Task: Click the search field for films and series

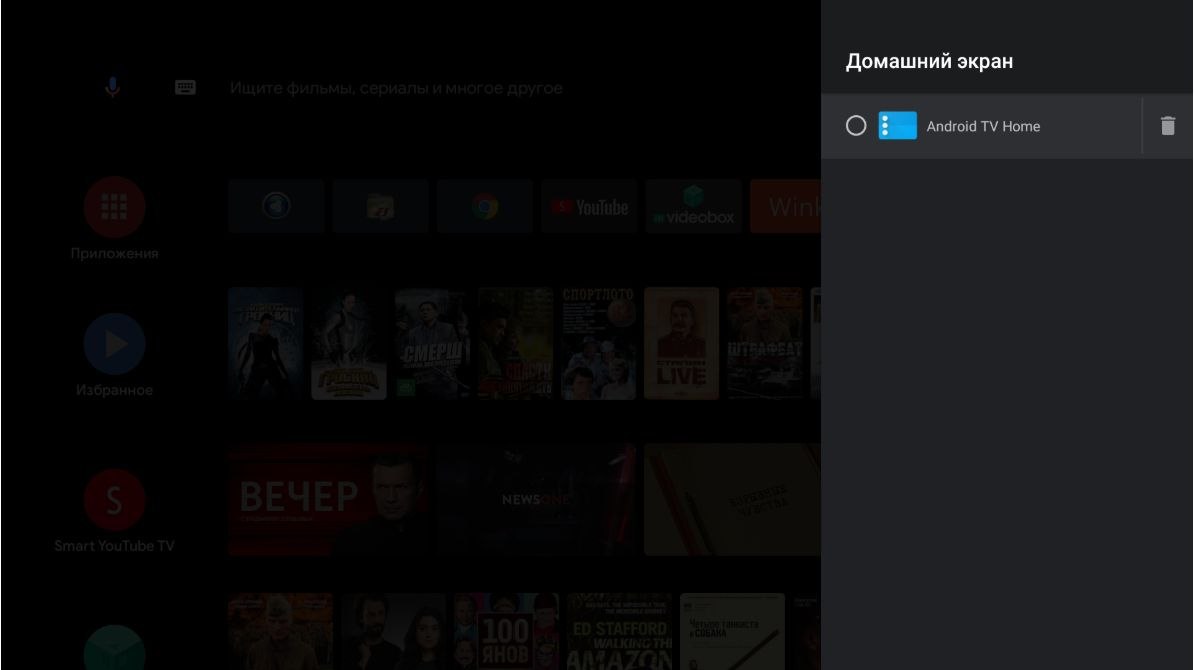Action: (x=396, y=88)
